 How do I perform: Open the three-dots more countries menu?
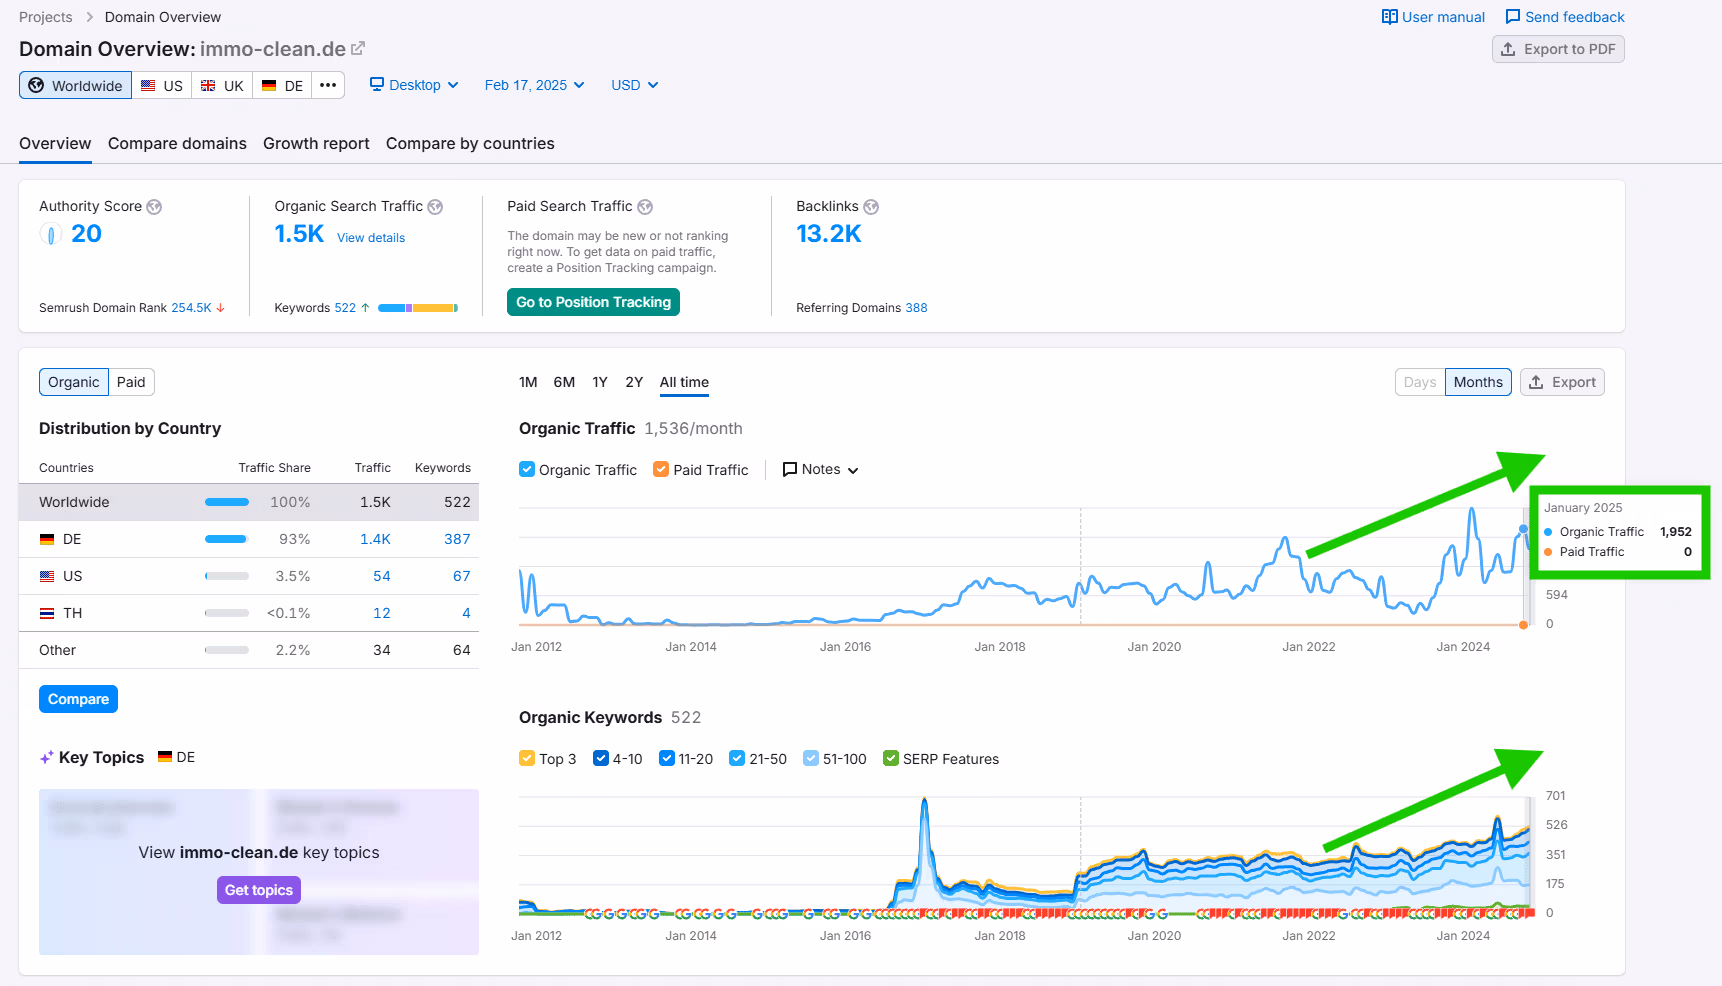pos(328,85)
